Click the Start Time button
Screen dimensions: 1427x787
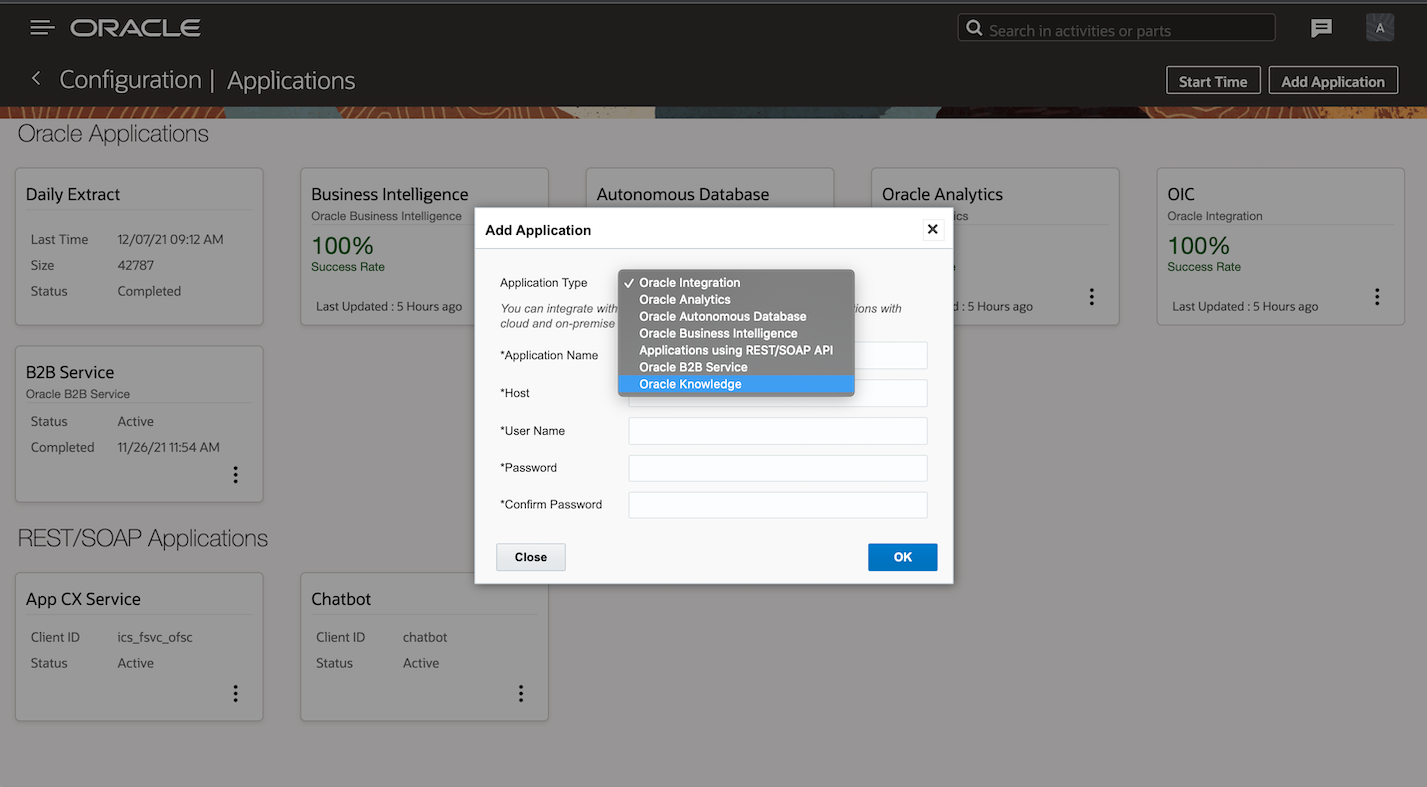tap(1212, 82)
